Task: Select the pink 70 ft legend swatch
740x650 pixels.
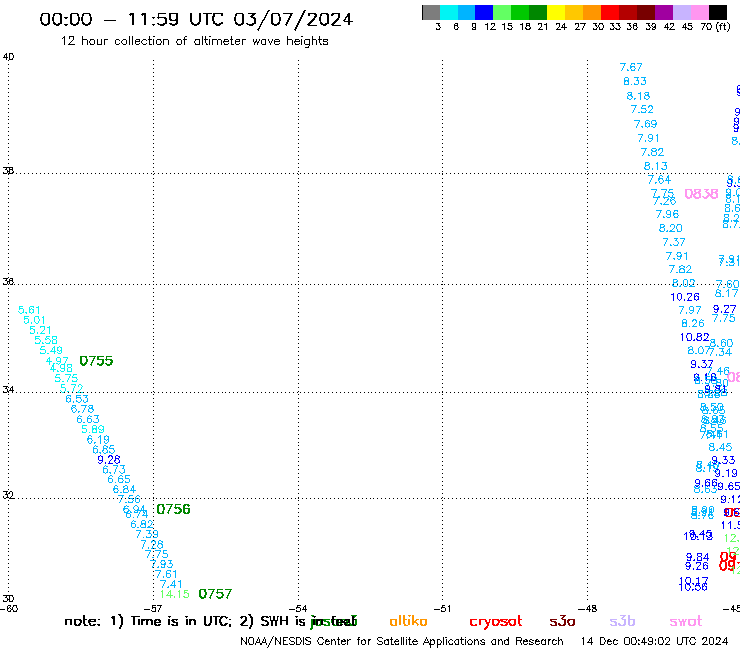Action: [x=699, y=12]
